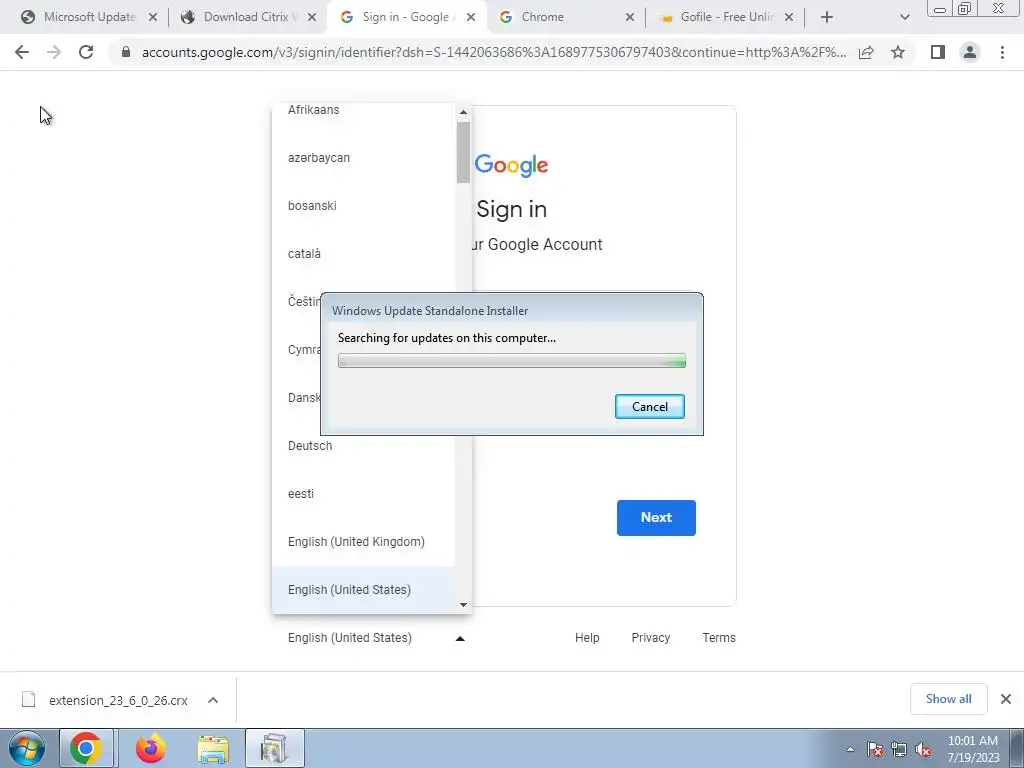
Task: Cancel the Windows Update Standalone Installer
Action: [x=650, y=407]
